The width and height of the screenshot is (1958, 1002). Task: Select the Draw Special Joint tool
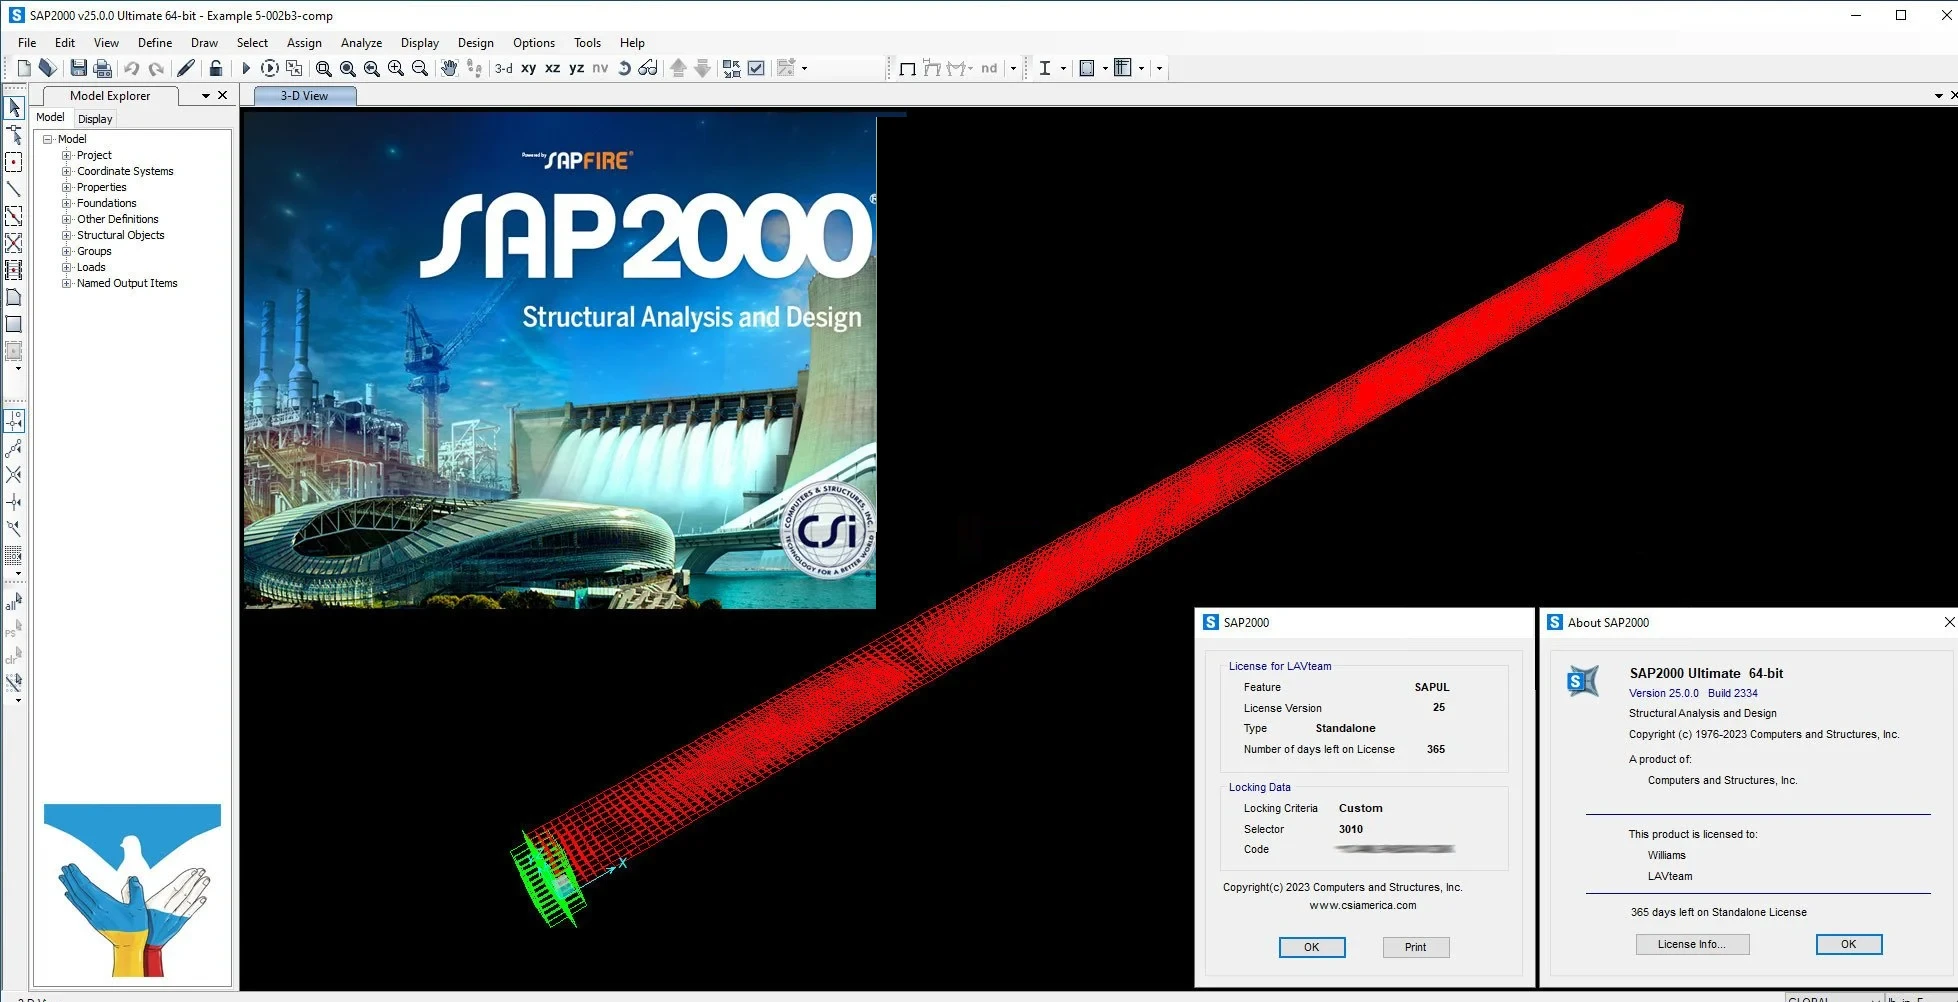pos(15,162)
